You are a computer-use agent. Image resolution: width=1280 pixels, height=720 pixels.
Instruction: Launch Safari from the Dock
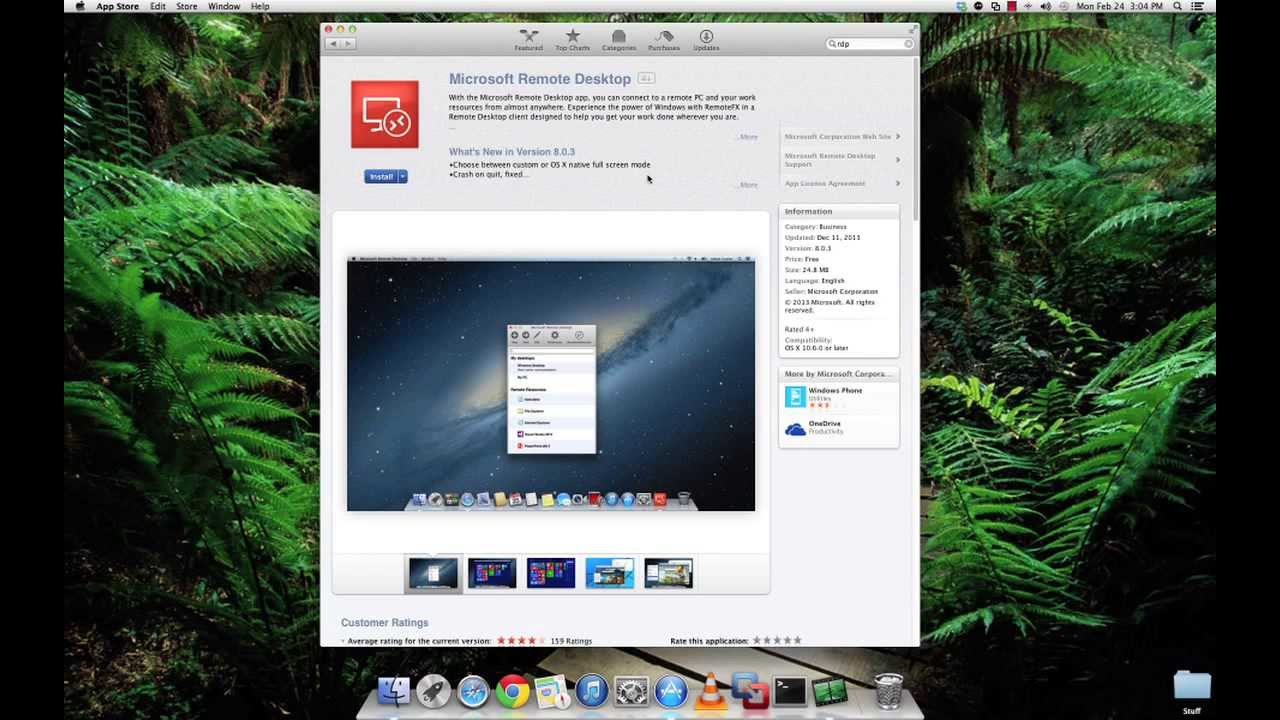473,691
